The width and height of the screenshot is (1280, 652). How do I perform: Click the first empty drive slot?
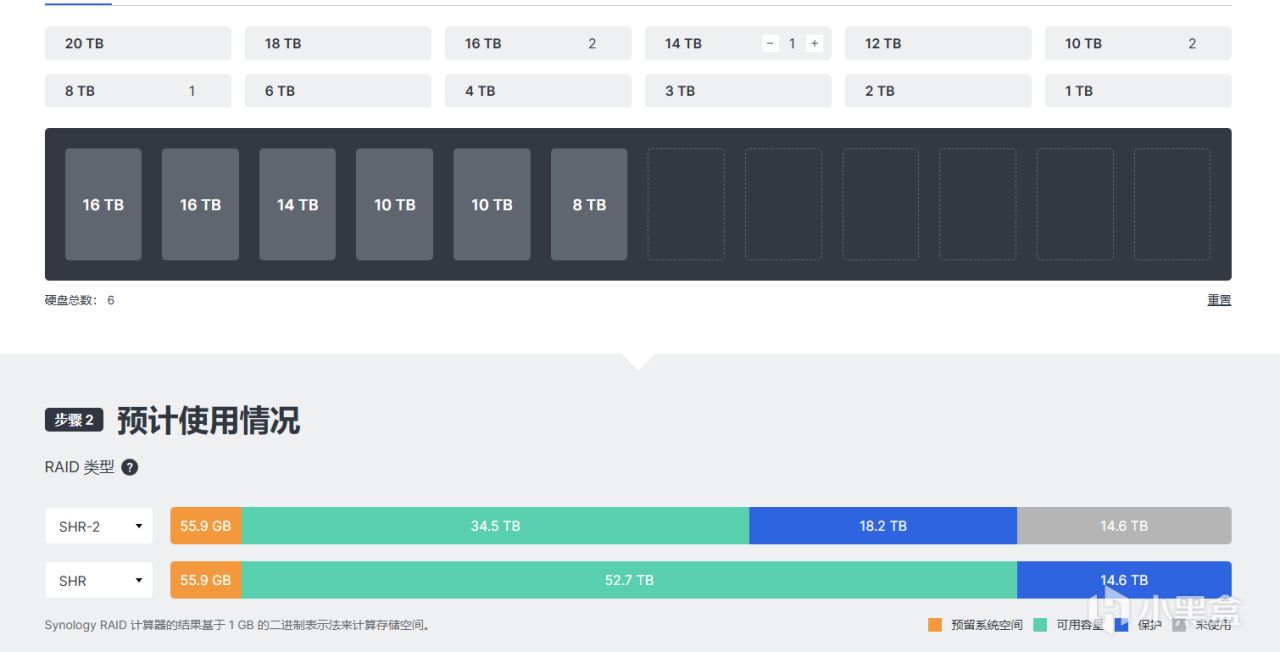[686, 205]
